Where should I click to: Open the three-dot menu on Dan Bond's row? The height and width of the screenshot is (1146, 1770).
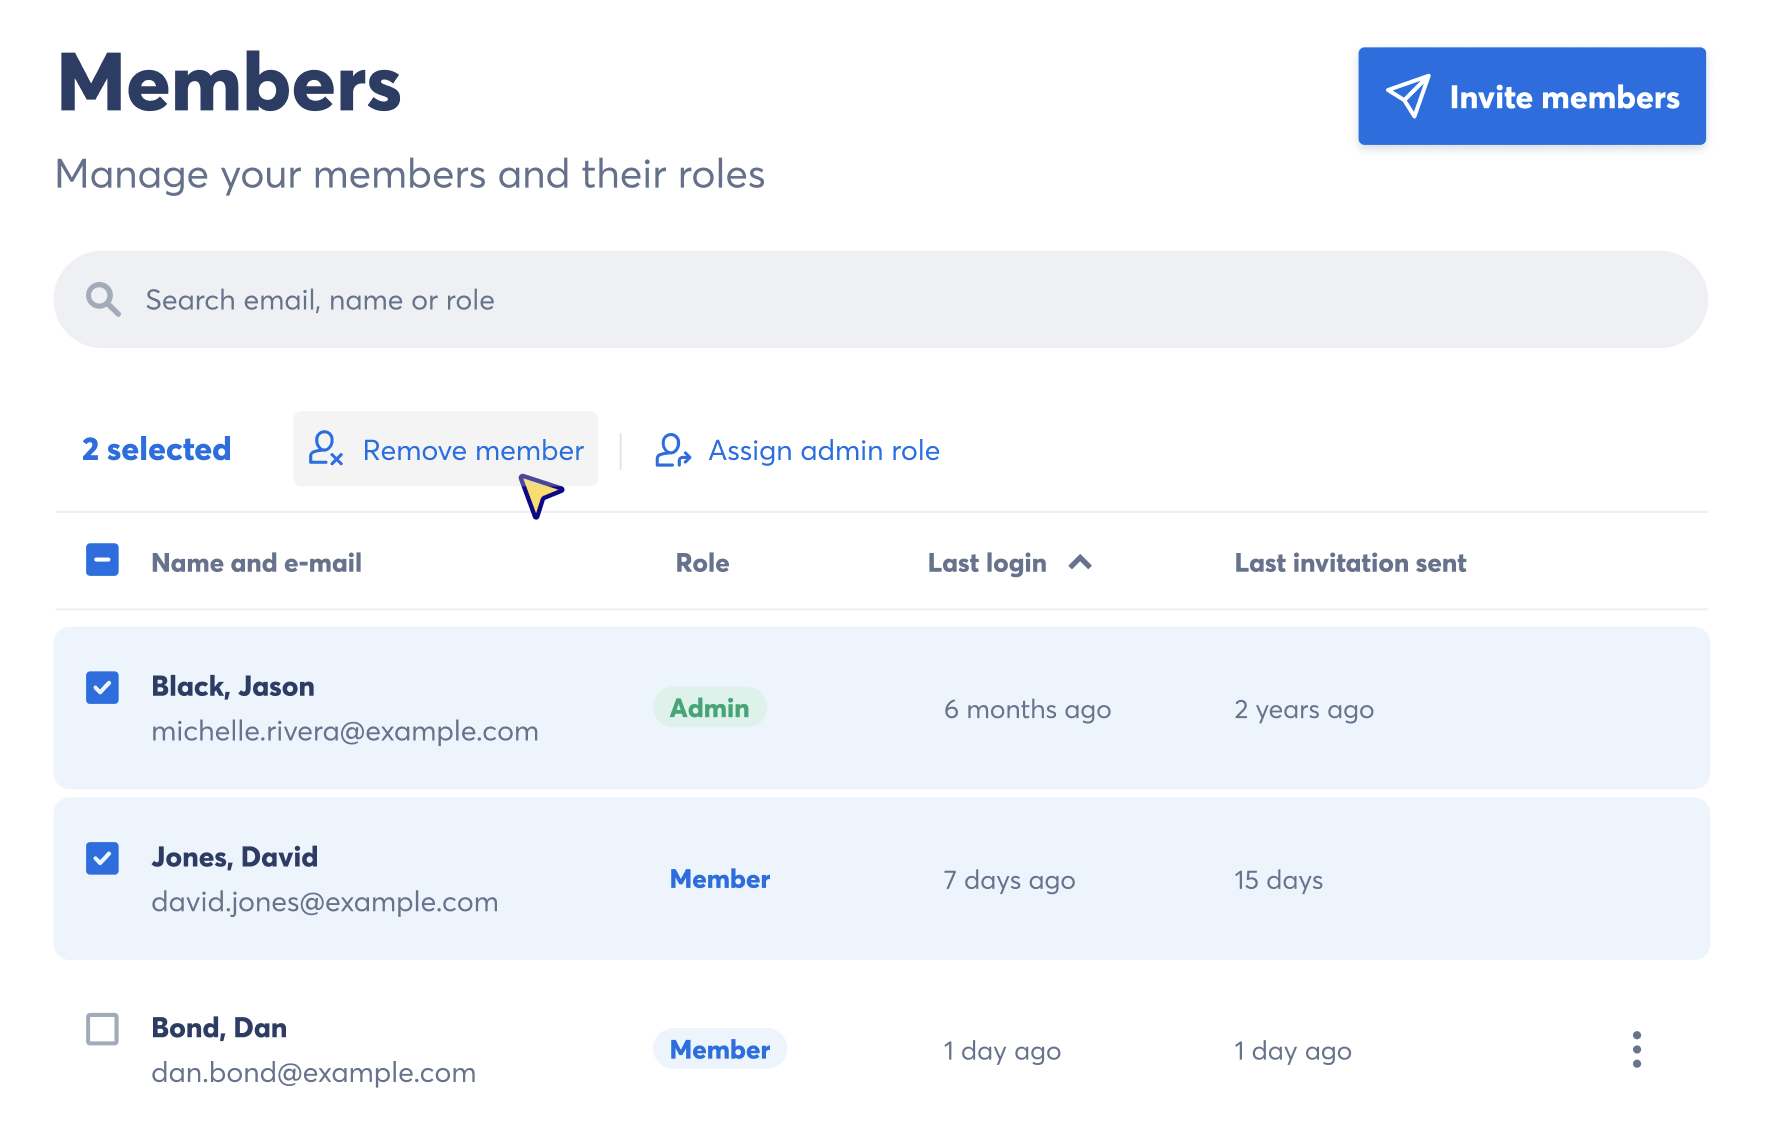coord(1636,1049)
